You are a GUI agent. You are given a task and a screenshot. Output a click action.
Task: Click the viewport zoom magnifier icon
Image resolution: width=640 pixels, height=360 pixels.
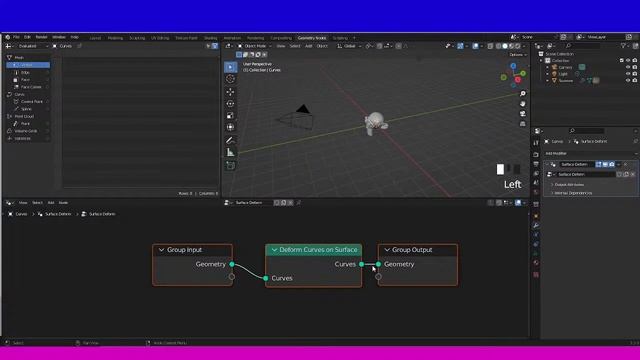pos(522,94)
